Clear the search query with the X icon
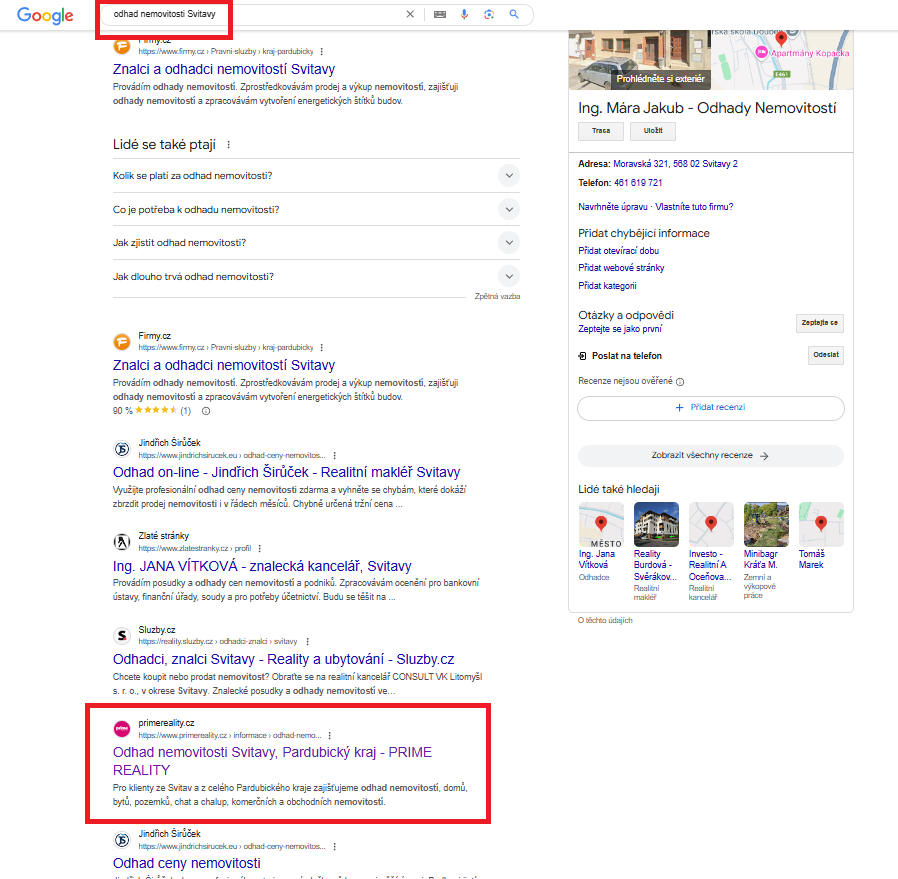 410,14
